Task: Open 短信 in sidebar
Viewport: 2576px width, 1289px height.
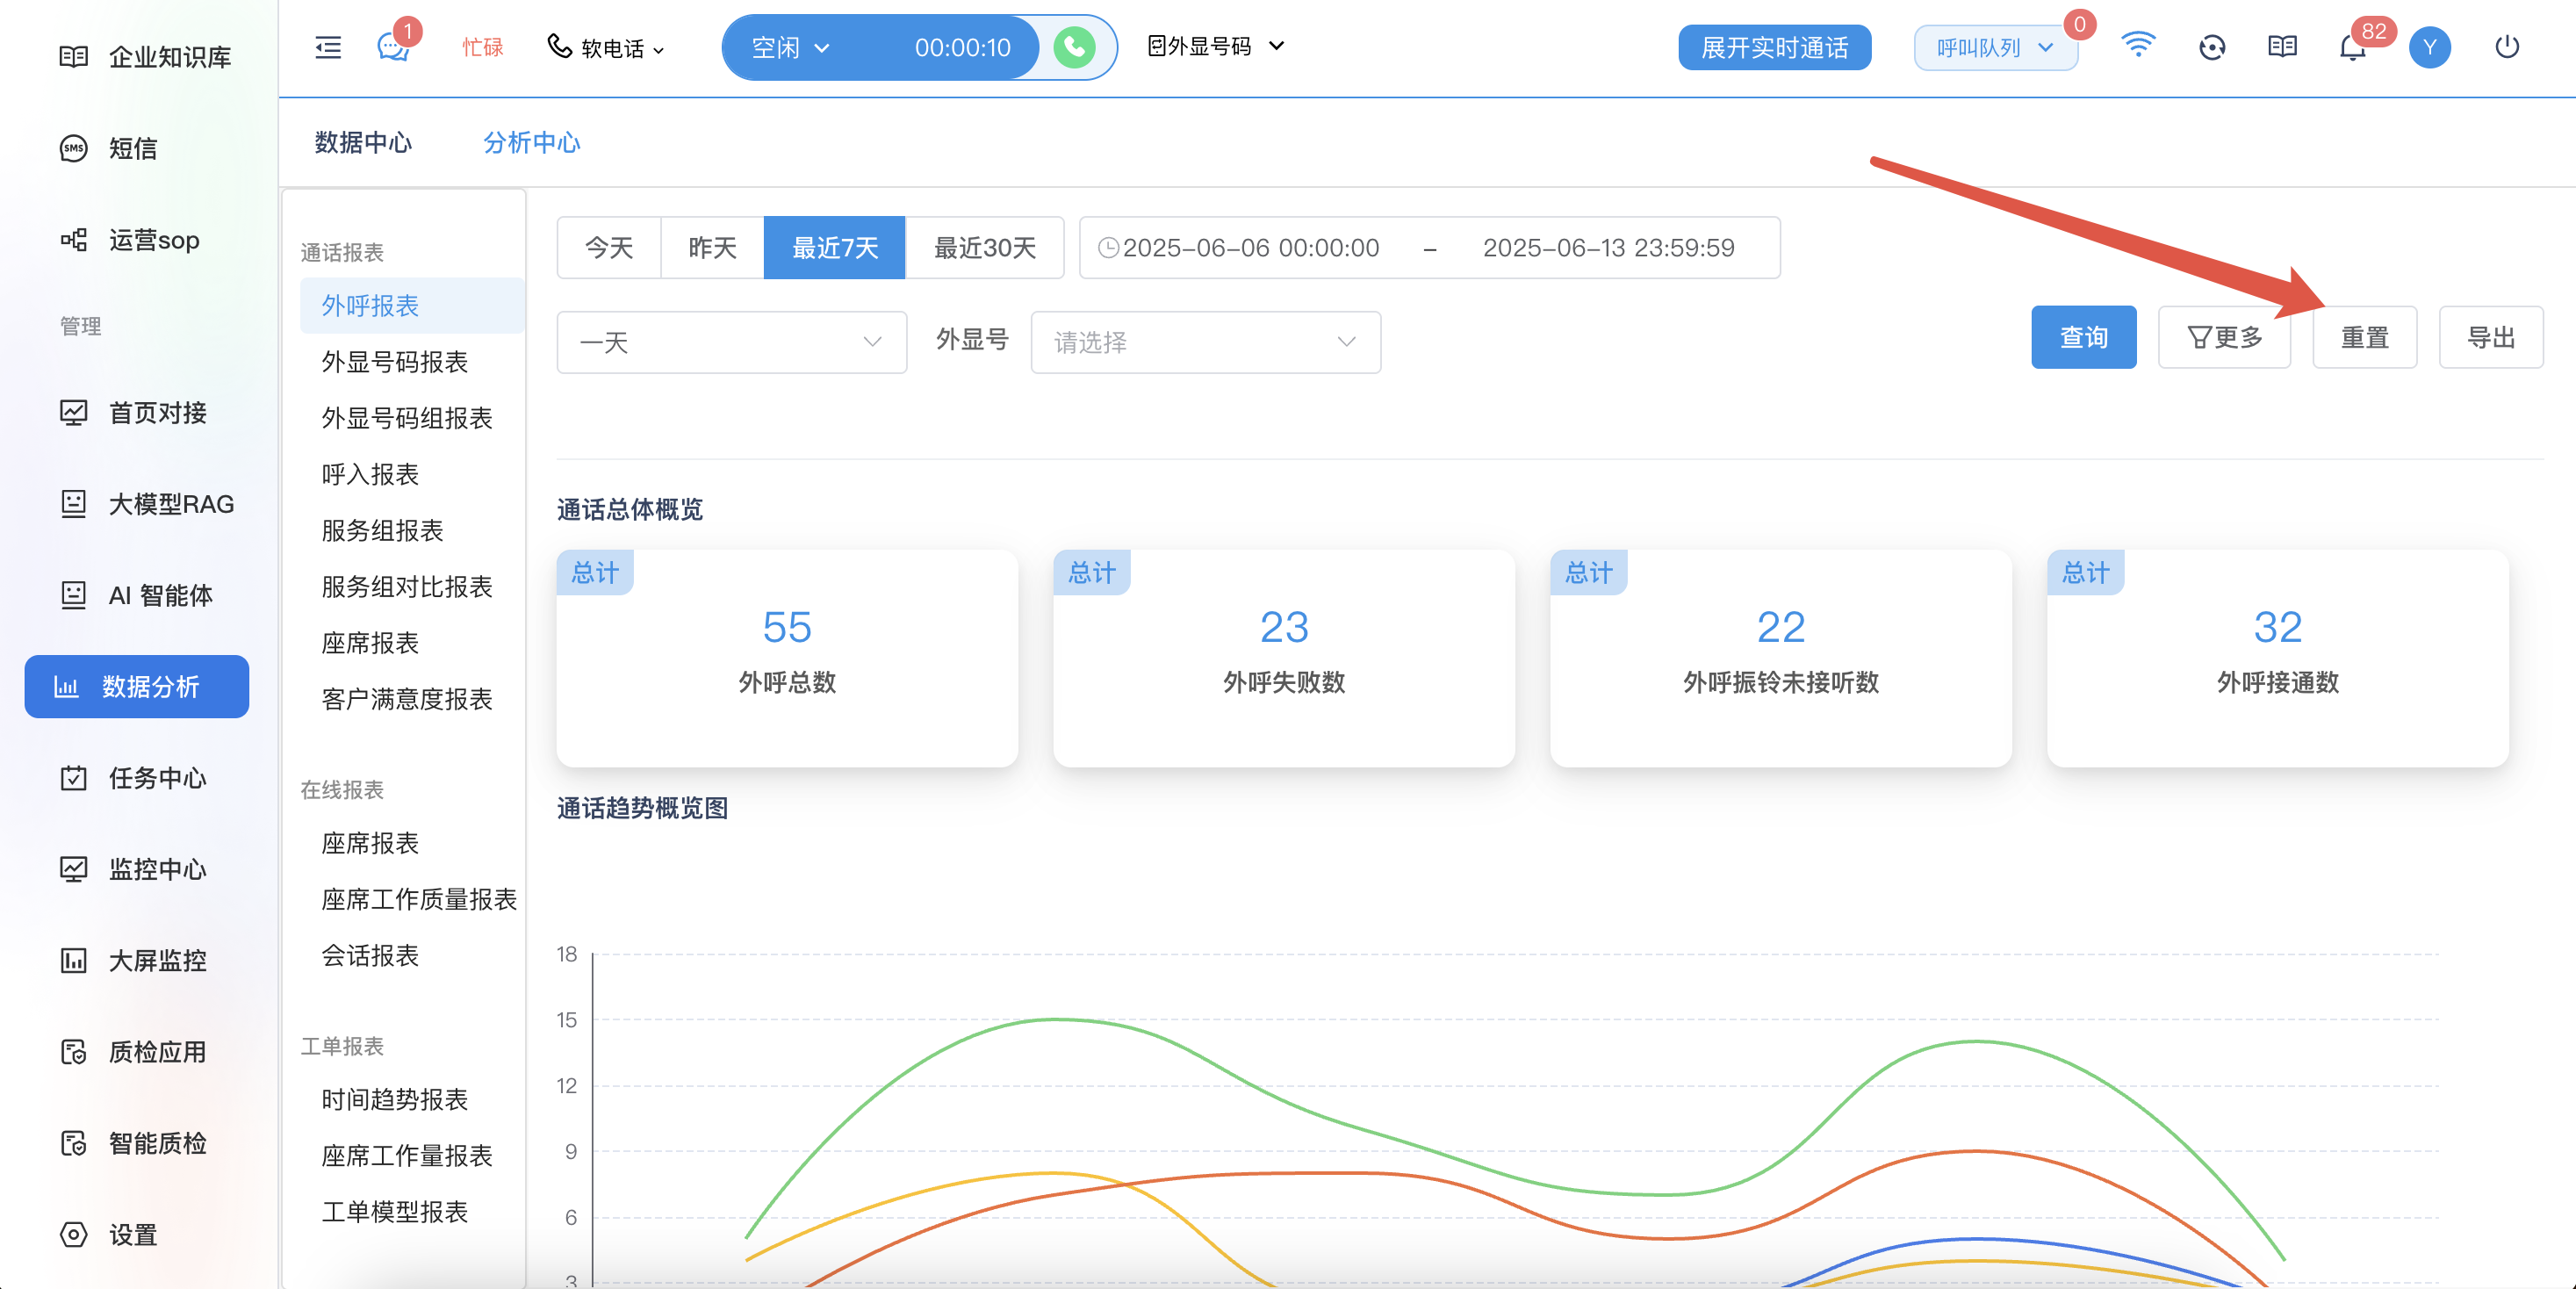Action: (108, 149)
